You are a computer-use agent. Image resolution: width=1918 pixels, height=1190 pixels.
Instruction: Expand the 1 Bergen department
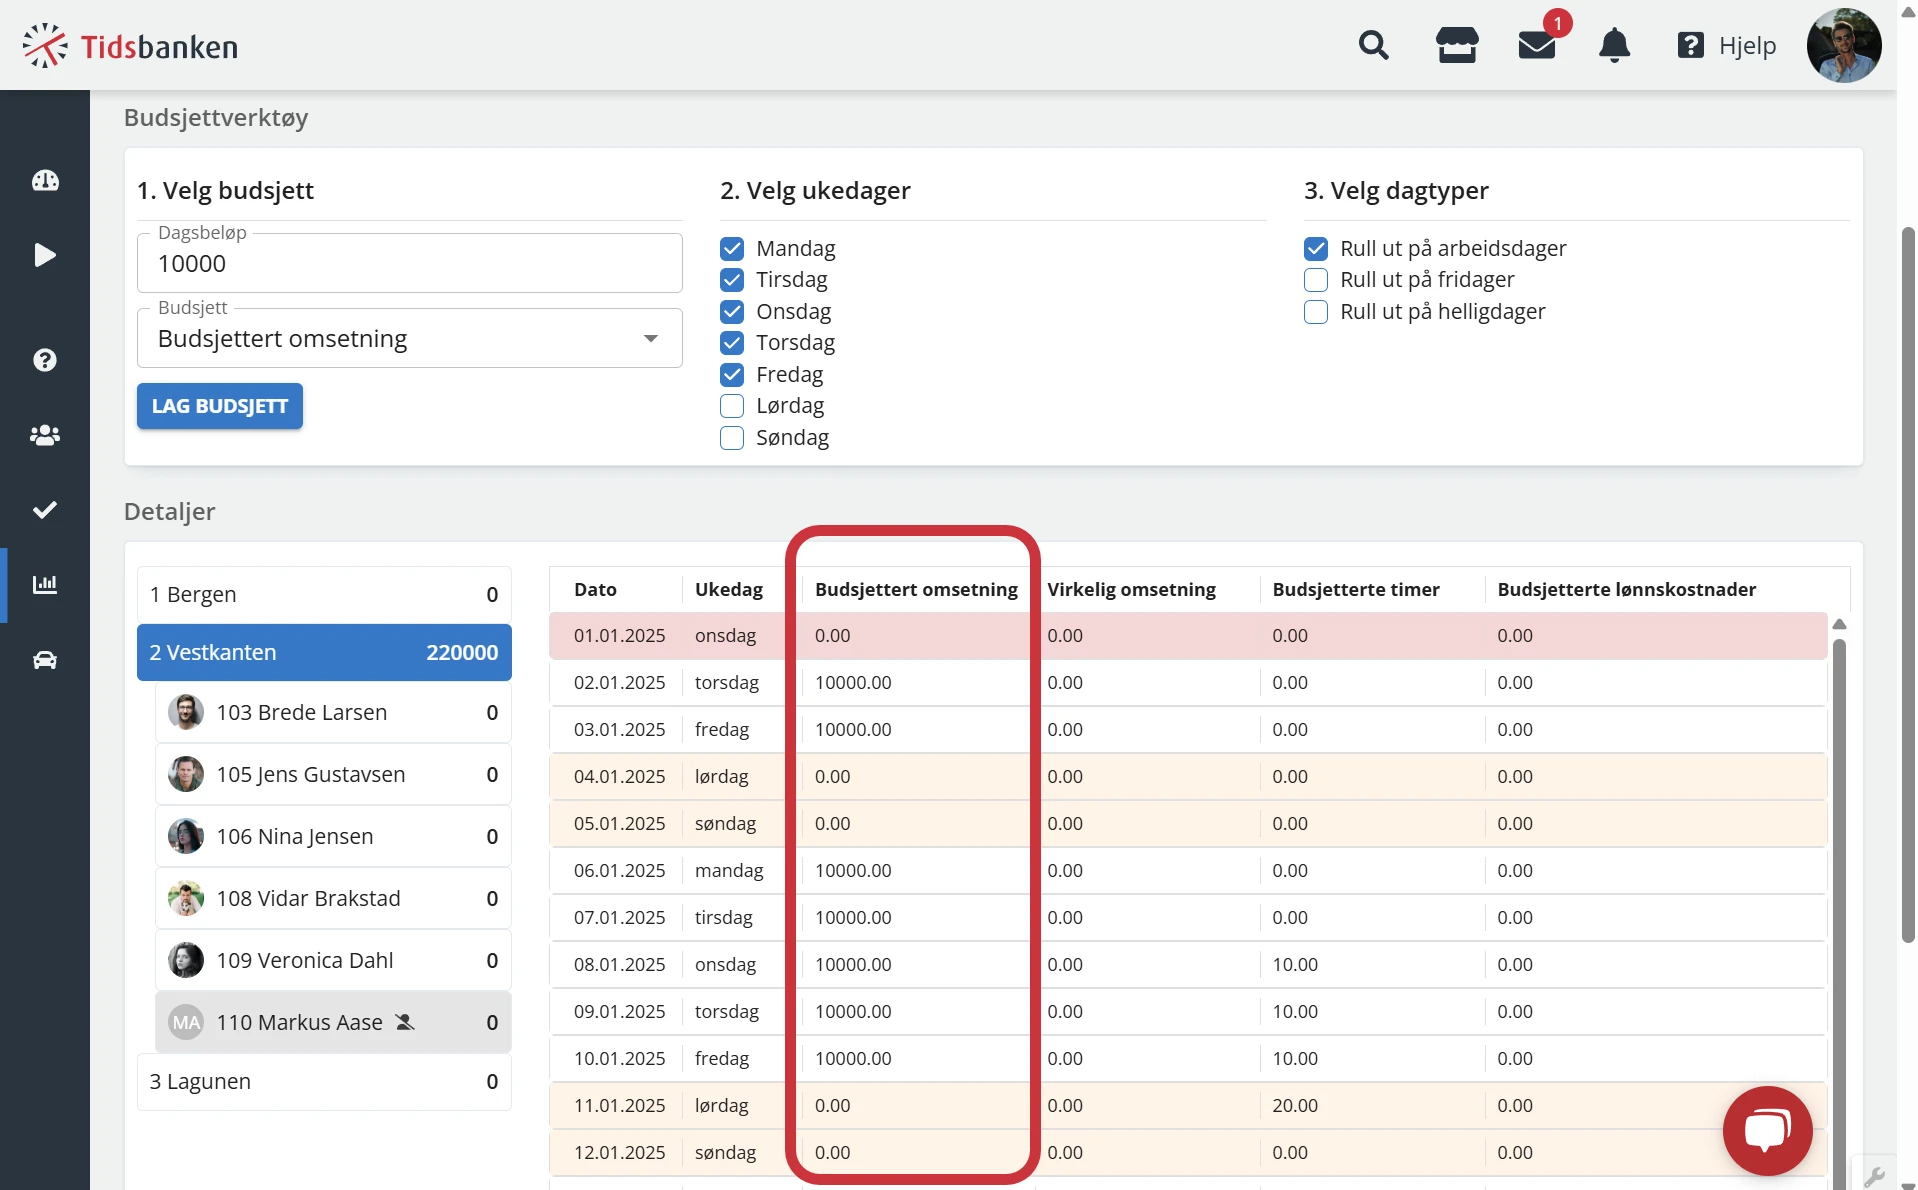[324, 594]
